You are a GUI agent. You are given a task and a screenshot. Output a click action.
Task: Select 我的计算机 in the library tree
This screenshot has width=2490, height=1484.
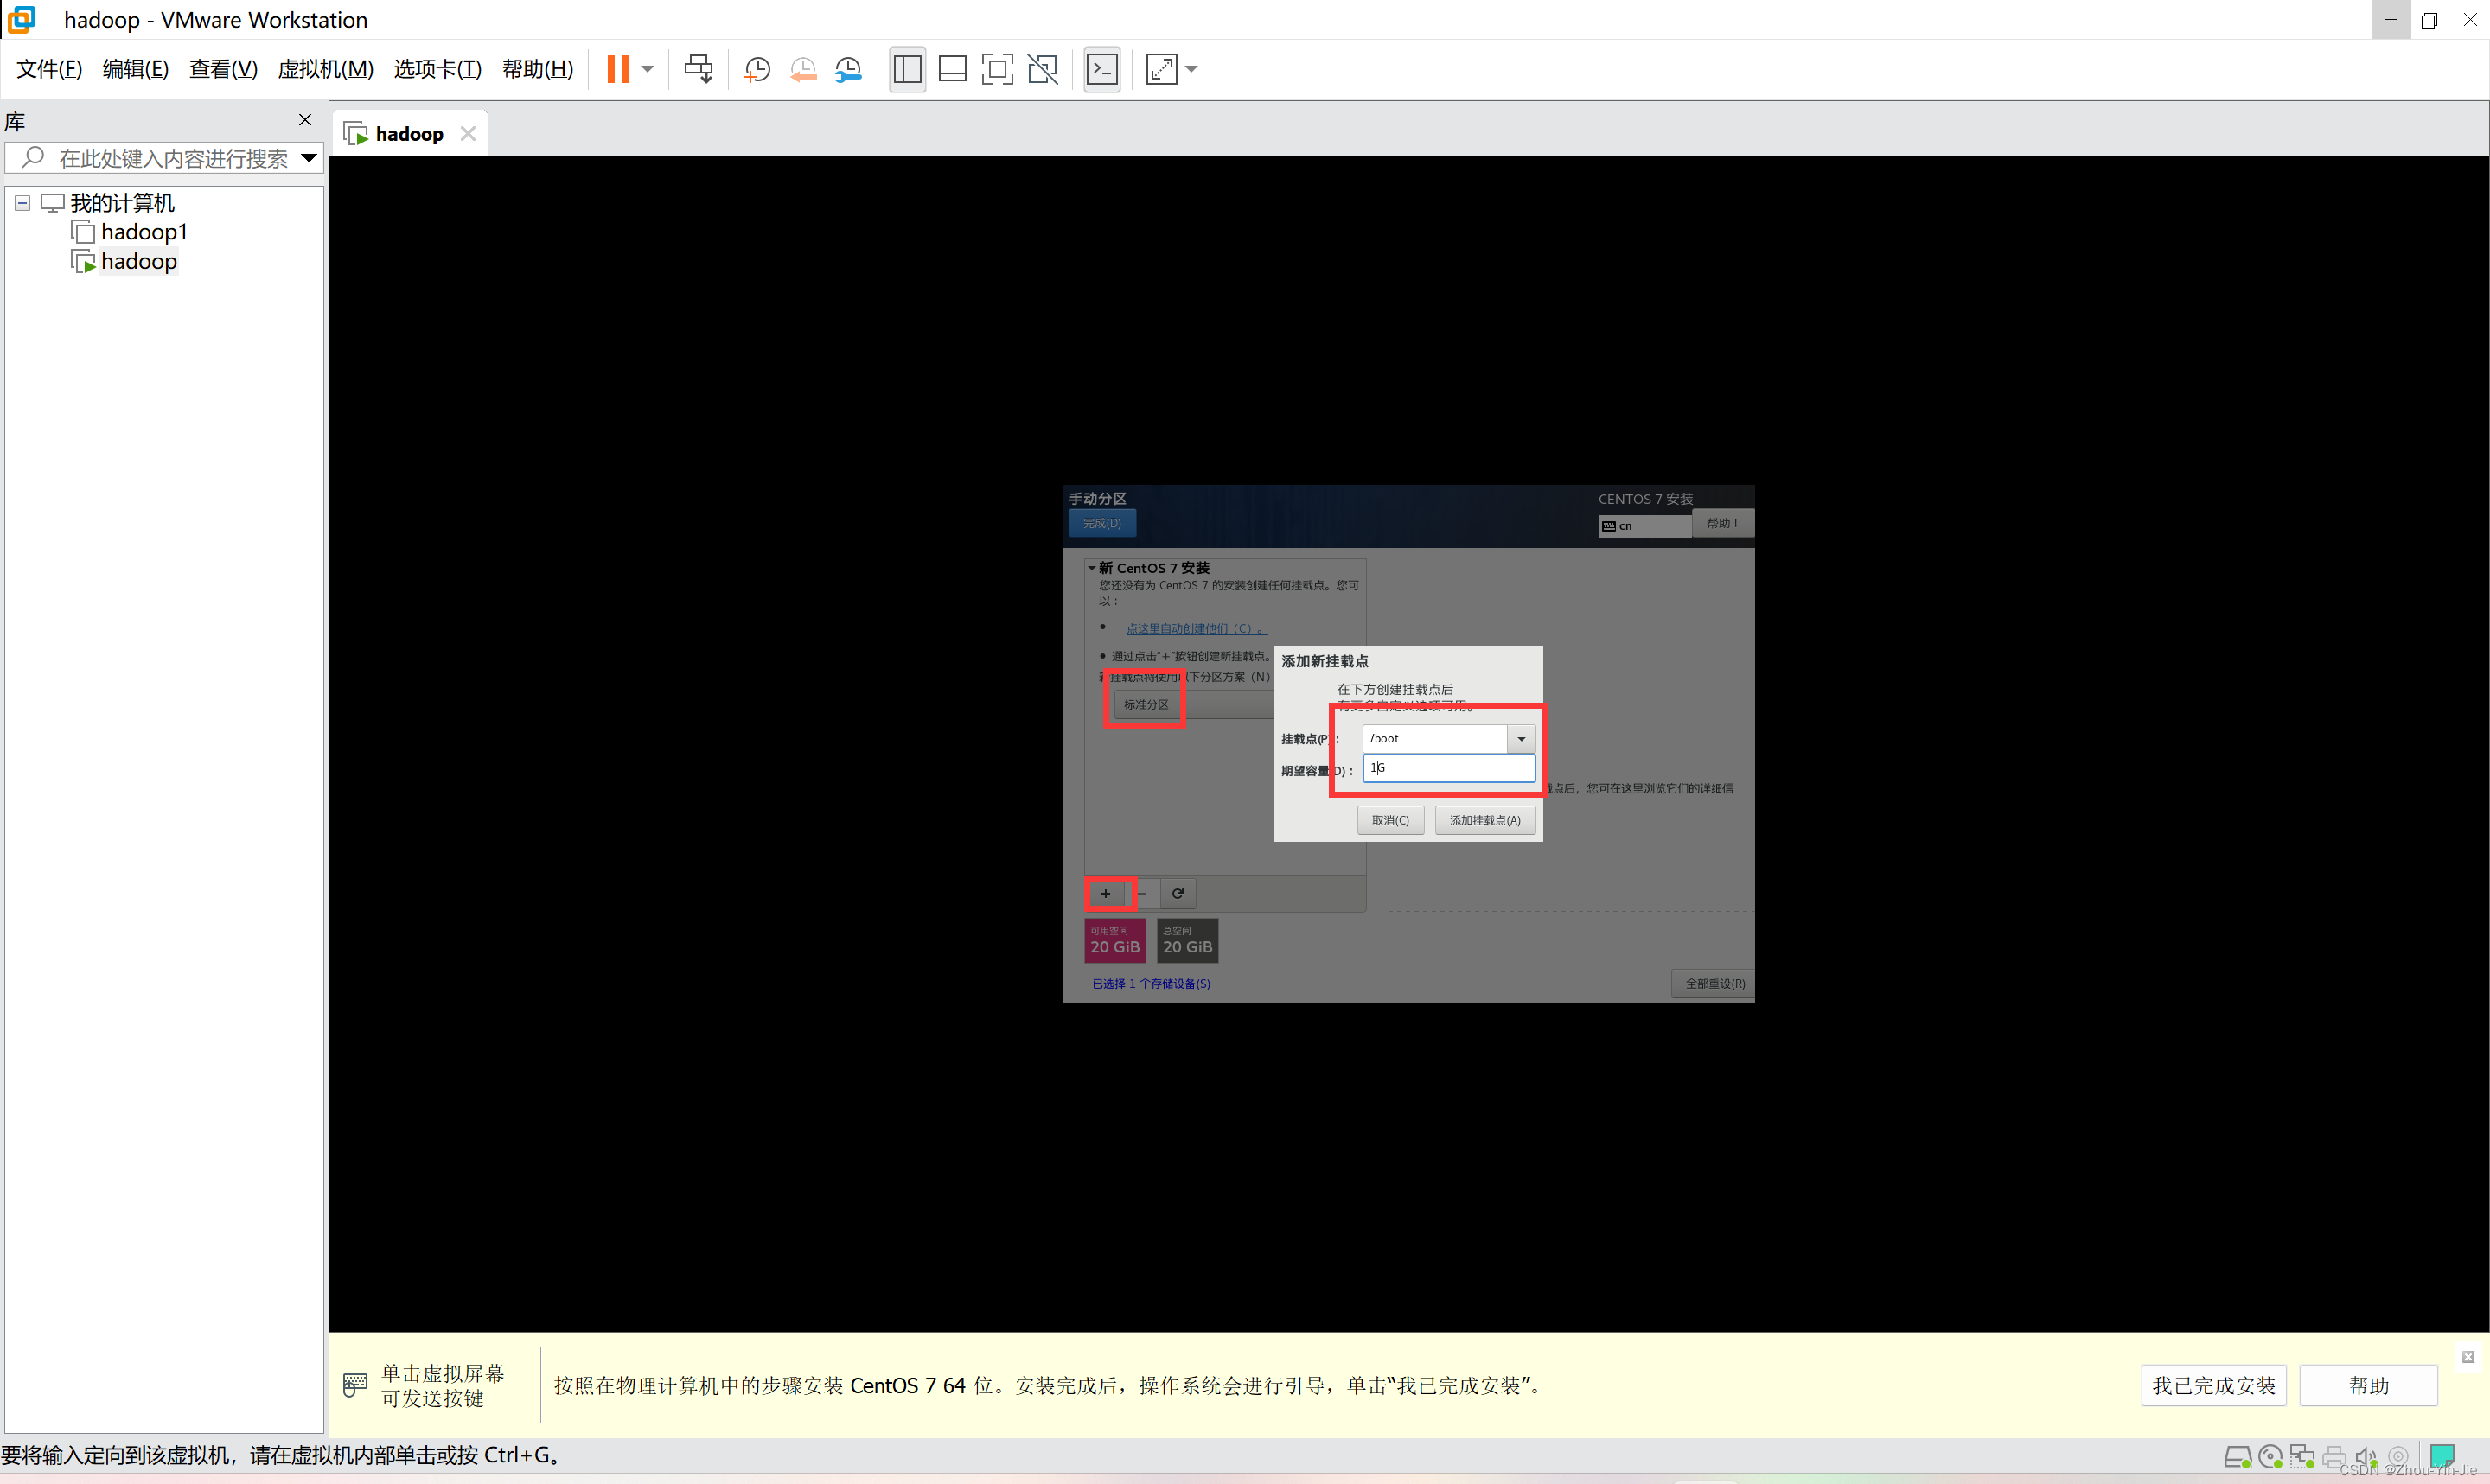click(122, 203)
